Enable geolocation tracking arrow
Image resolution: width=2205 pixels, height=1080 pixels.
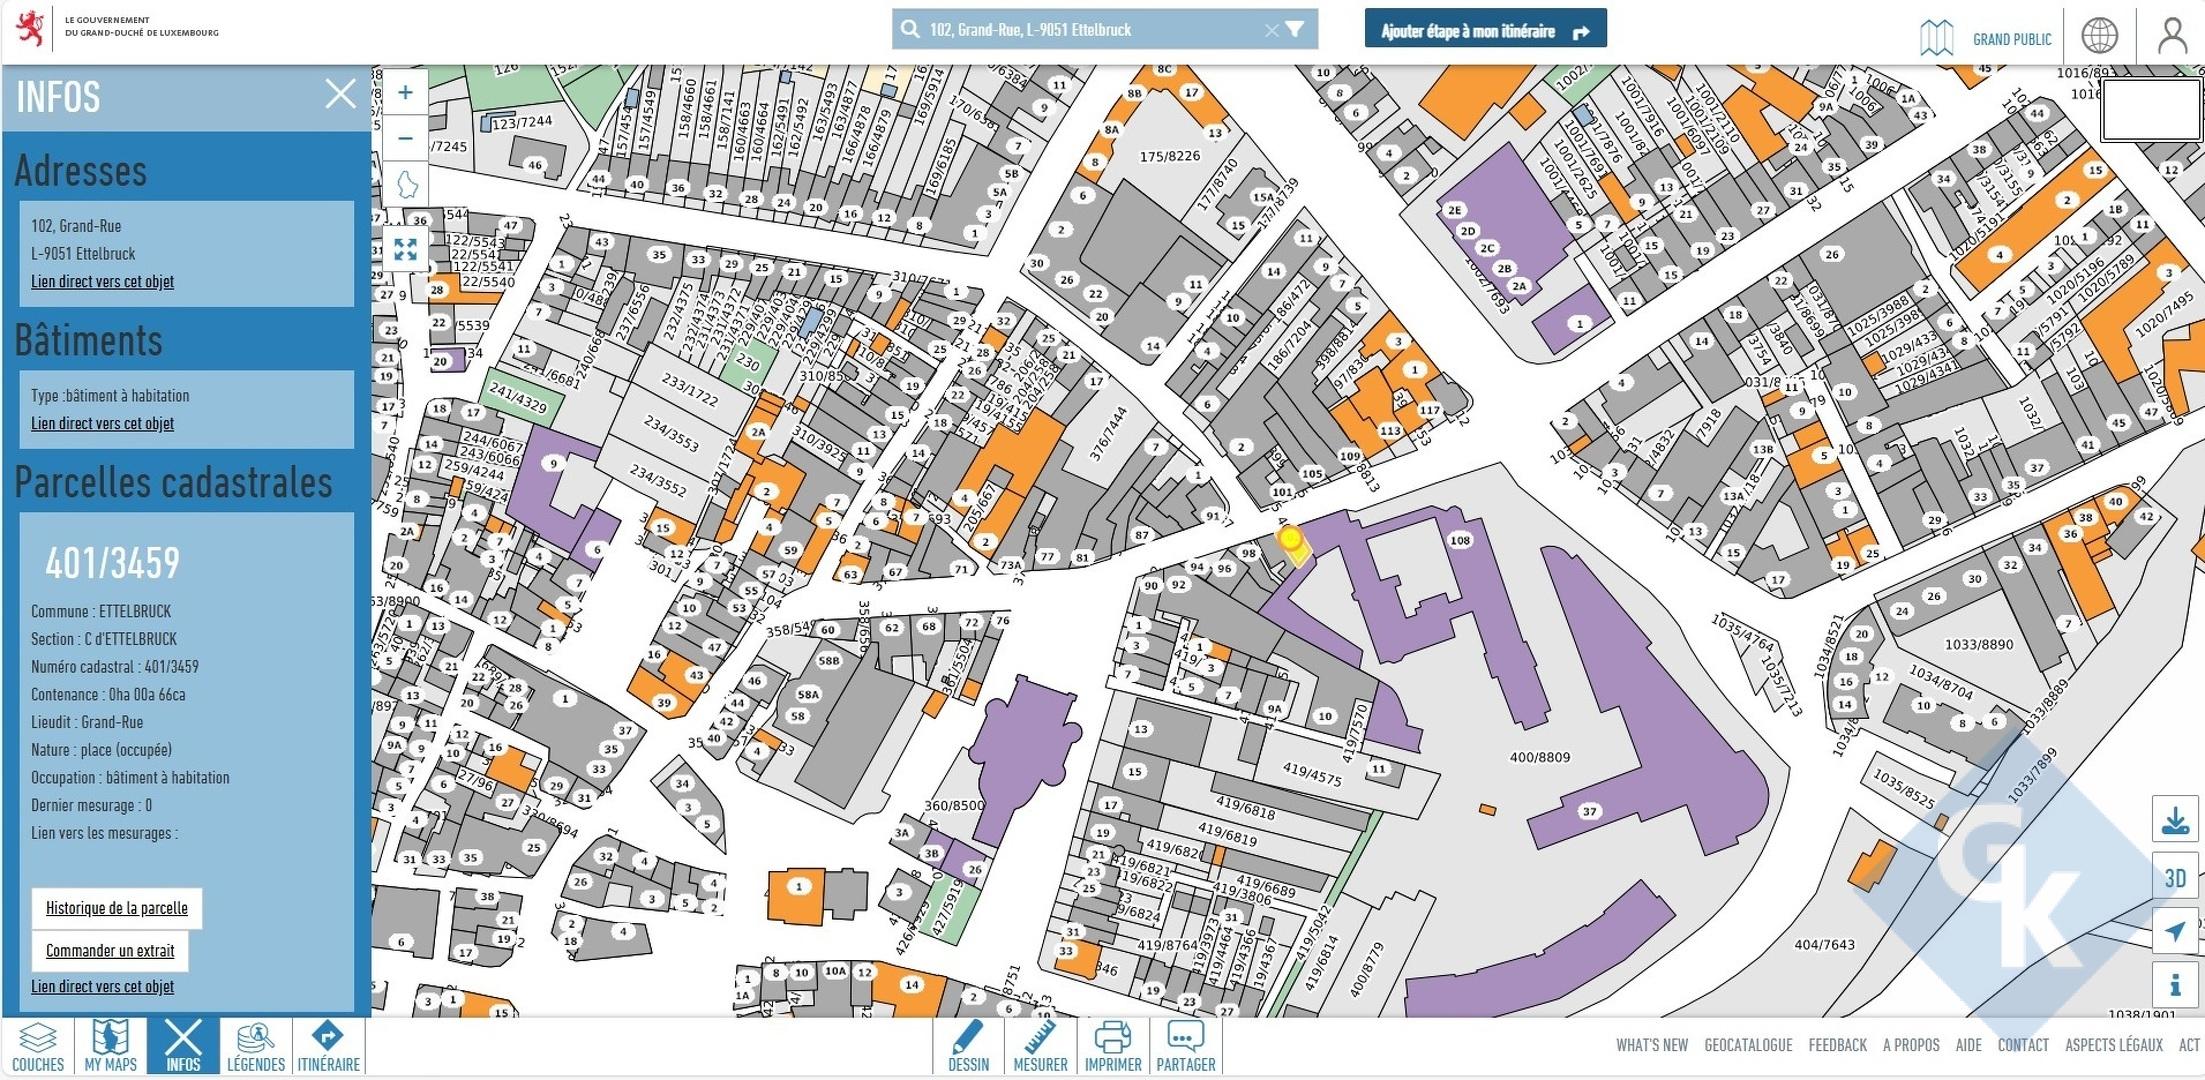point(2175,932)
